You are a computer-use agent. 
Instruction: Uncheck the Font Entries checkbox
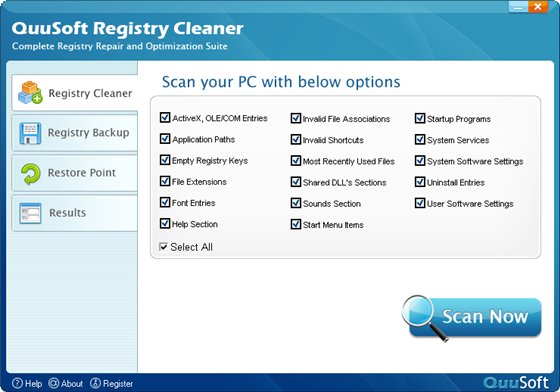click(165, 202)
